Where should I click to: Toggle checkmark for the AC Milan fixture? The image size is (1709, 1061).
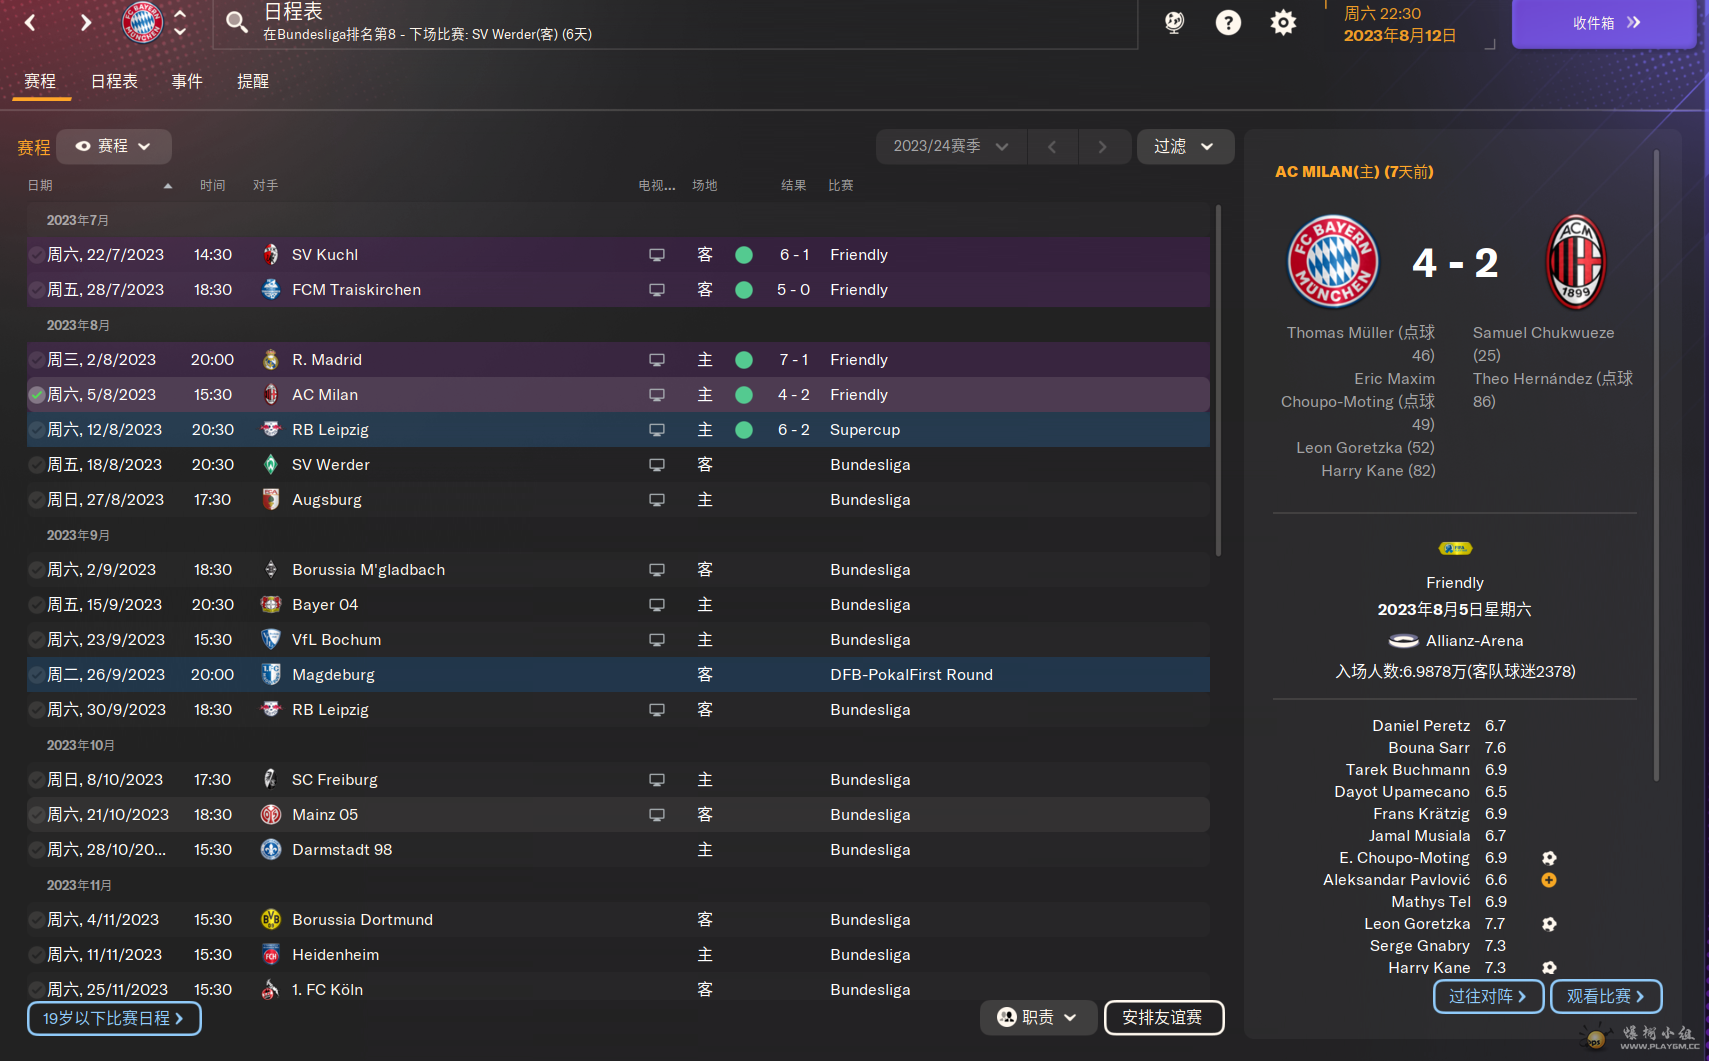click(x=36, y=395)
